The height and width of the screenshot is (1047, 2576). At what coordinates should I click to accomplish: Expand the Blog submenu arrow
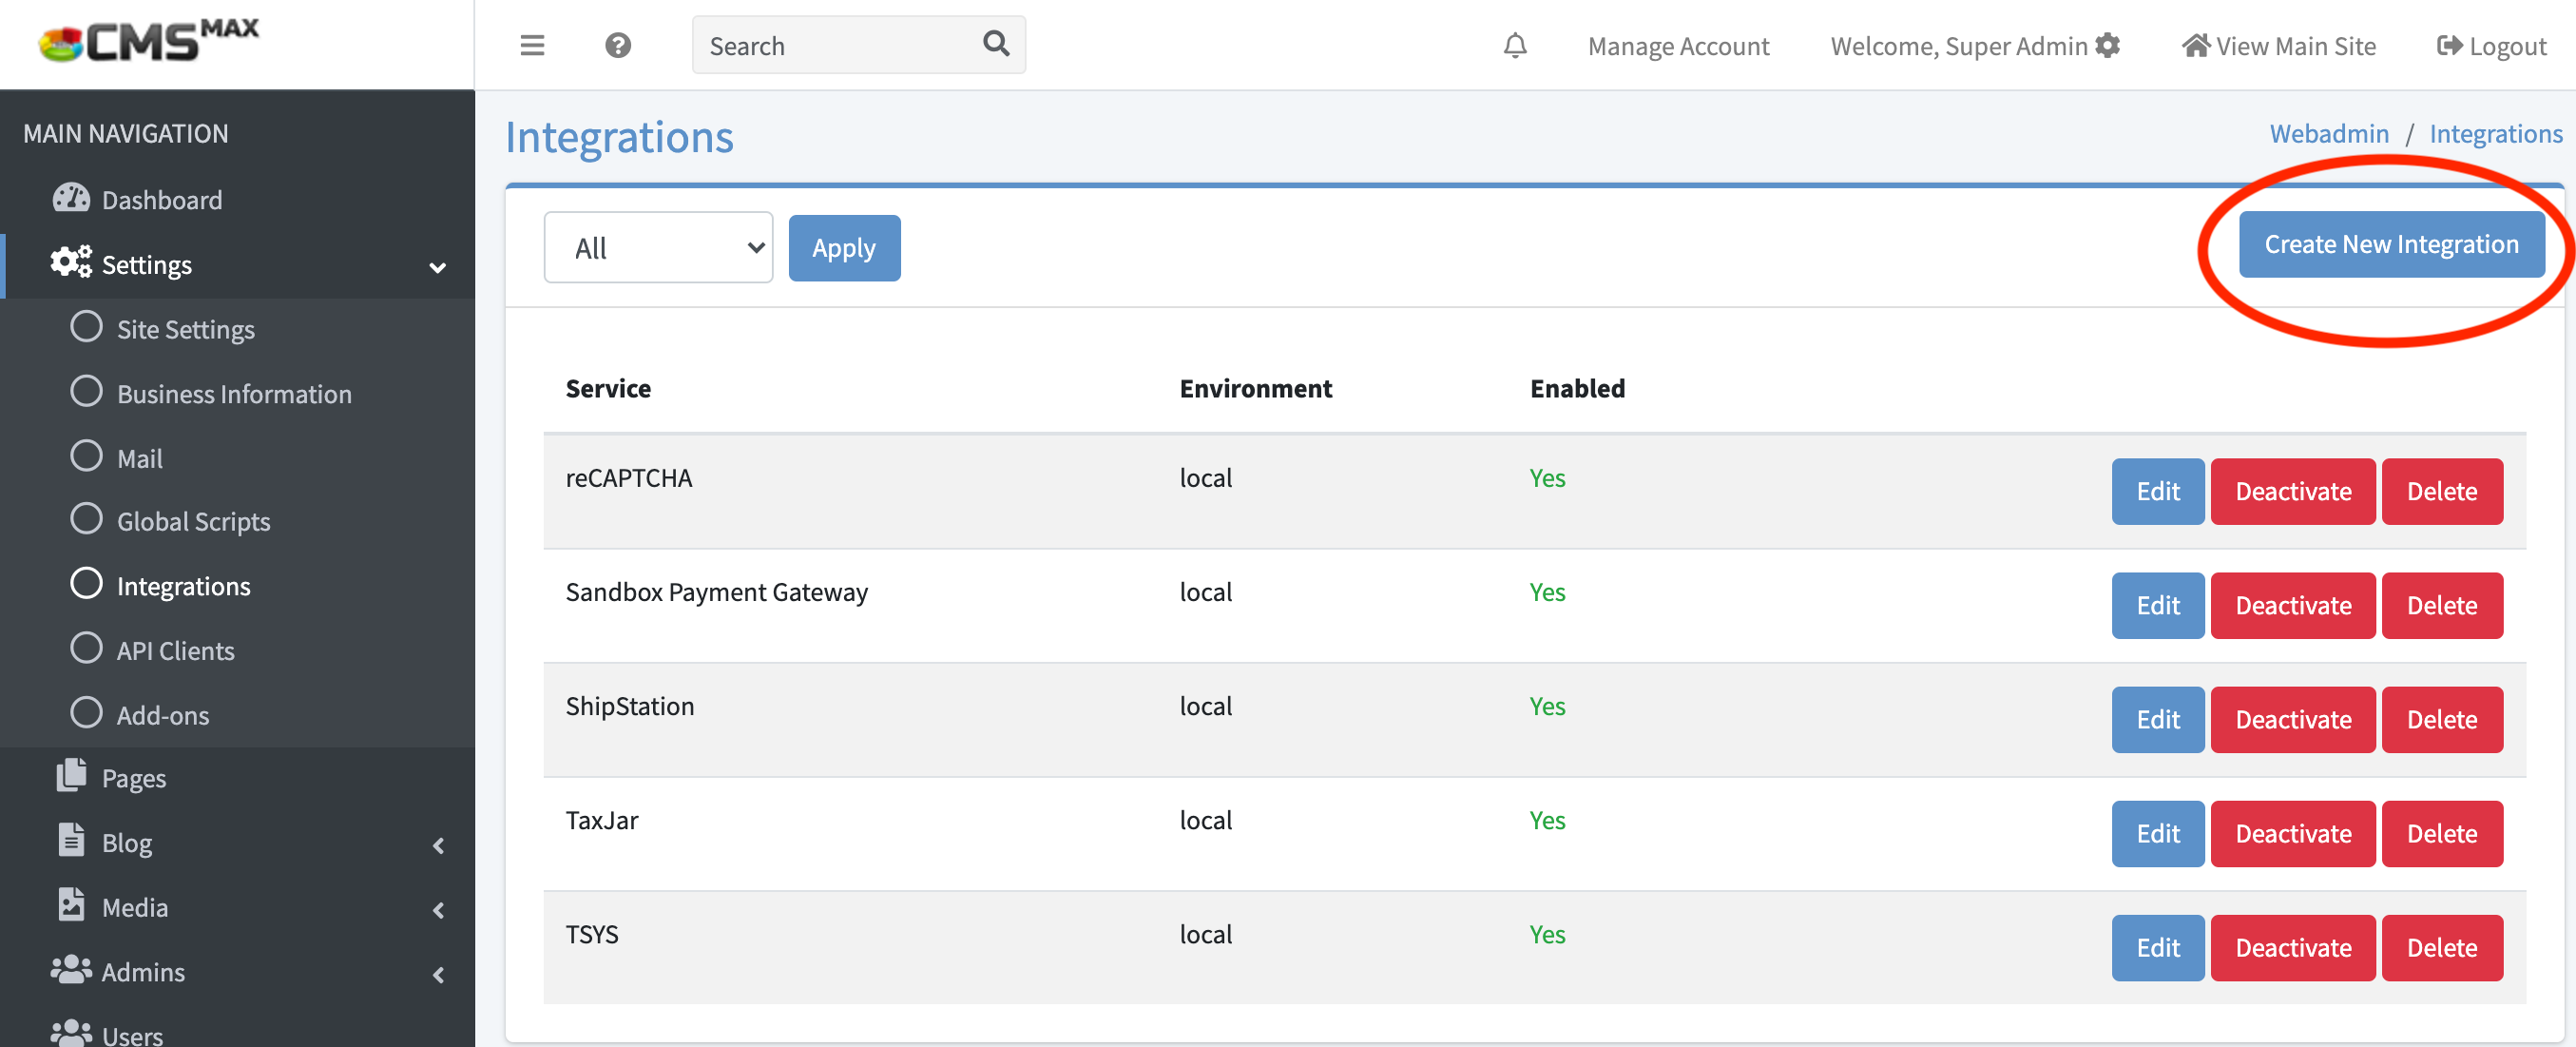(x=438, y=845)
